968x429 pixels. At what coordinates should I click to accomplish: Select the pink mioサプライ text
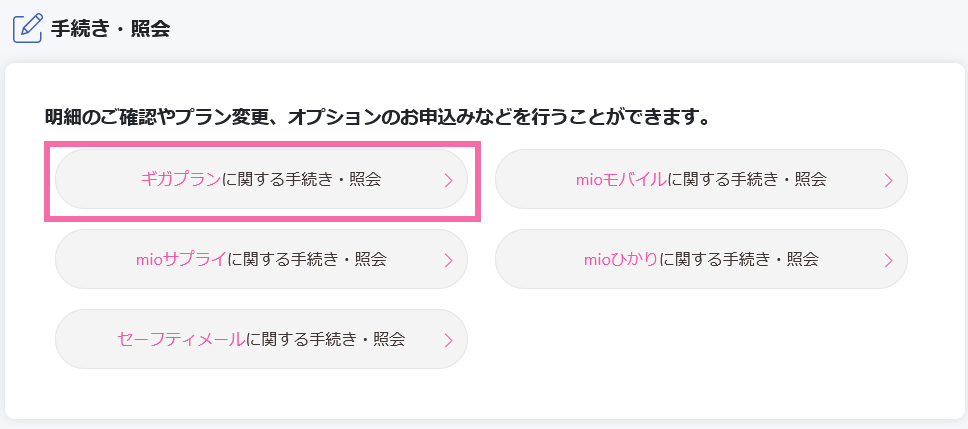[182, 259]
